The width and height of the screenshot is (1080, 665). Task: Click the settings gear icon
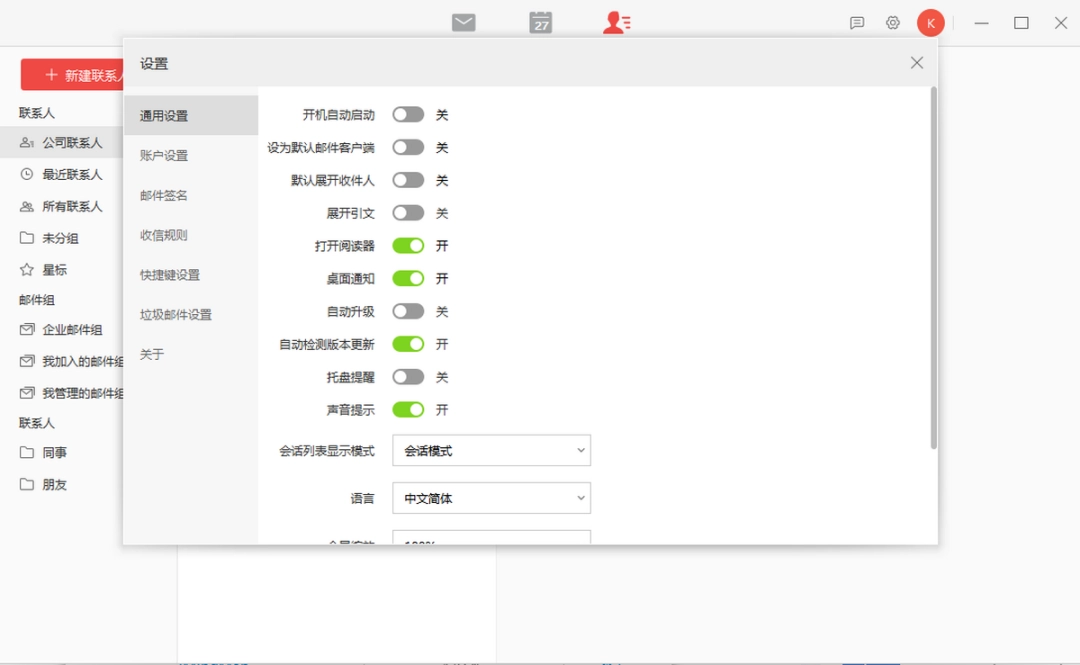pyautogui.click(x=892, y=22)
